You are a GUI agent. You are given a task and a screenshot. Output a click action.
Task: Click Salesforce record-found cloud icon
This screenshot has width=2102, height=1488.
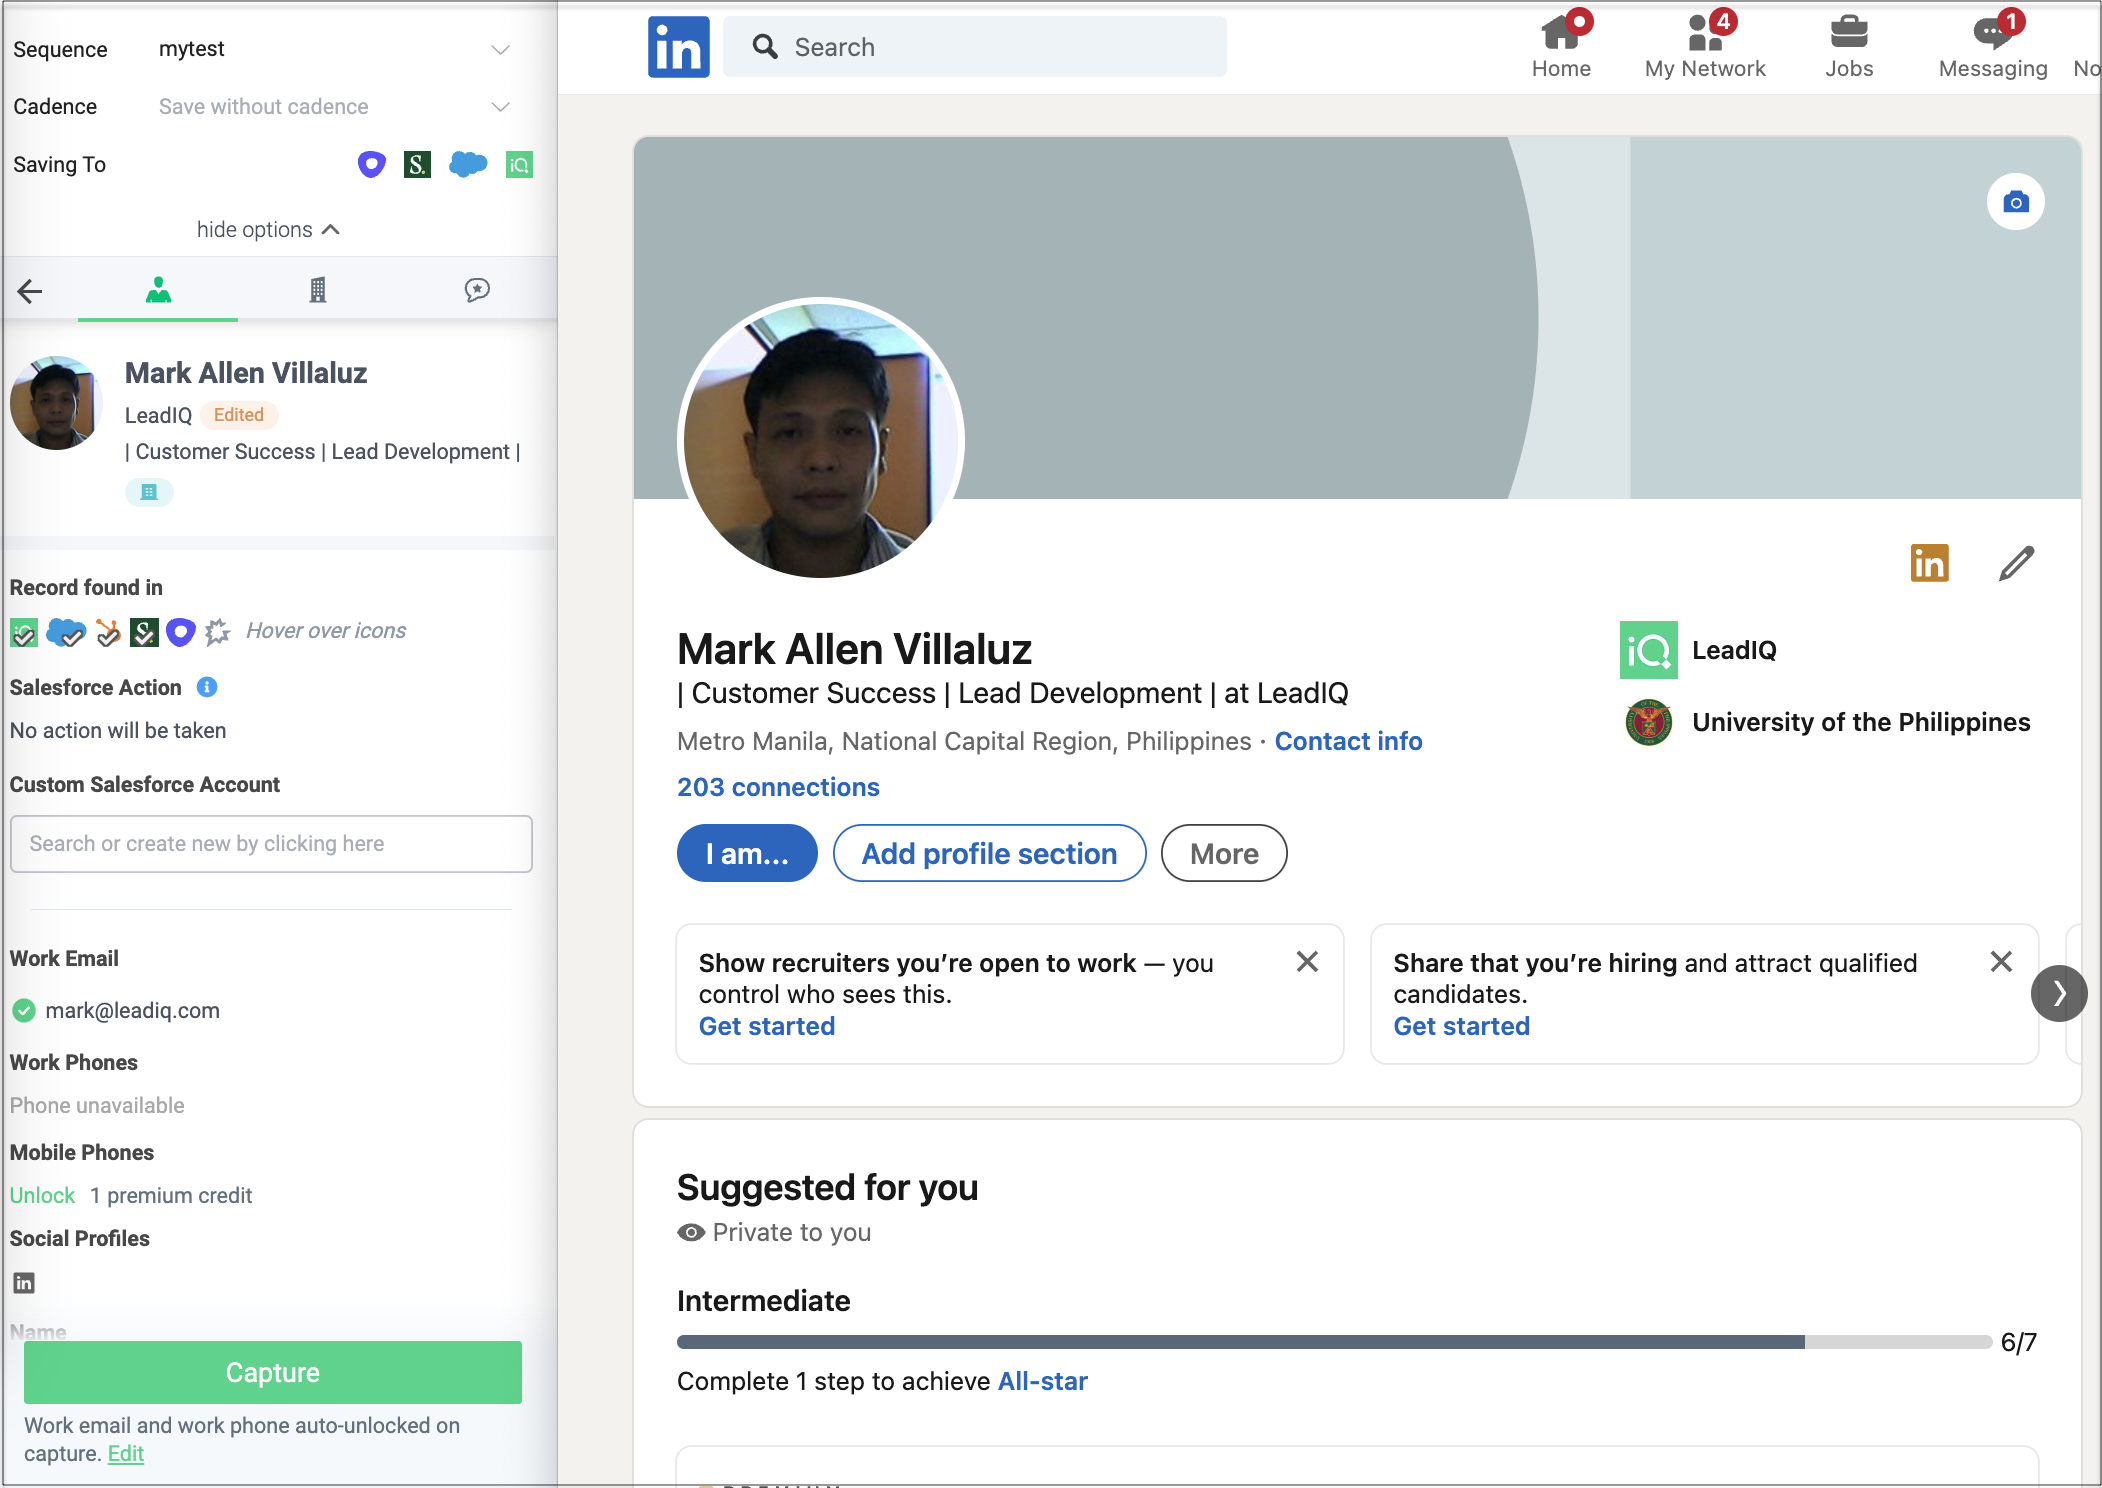(x=66, y=632)
